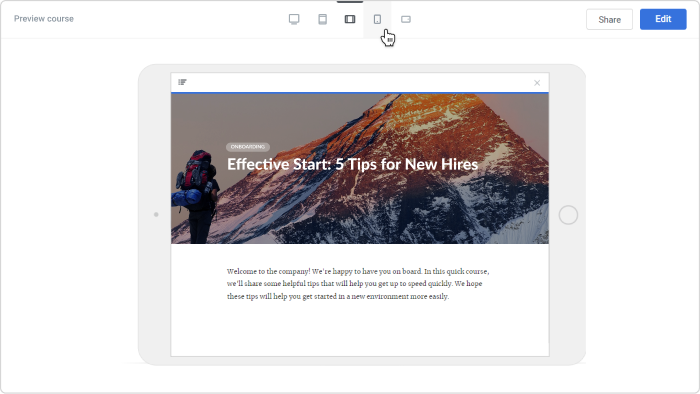The height and width of the screenshot is (394, 700).
Task: Click the blue Edit button
Action: pos(663,19)
